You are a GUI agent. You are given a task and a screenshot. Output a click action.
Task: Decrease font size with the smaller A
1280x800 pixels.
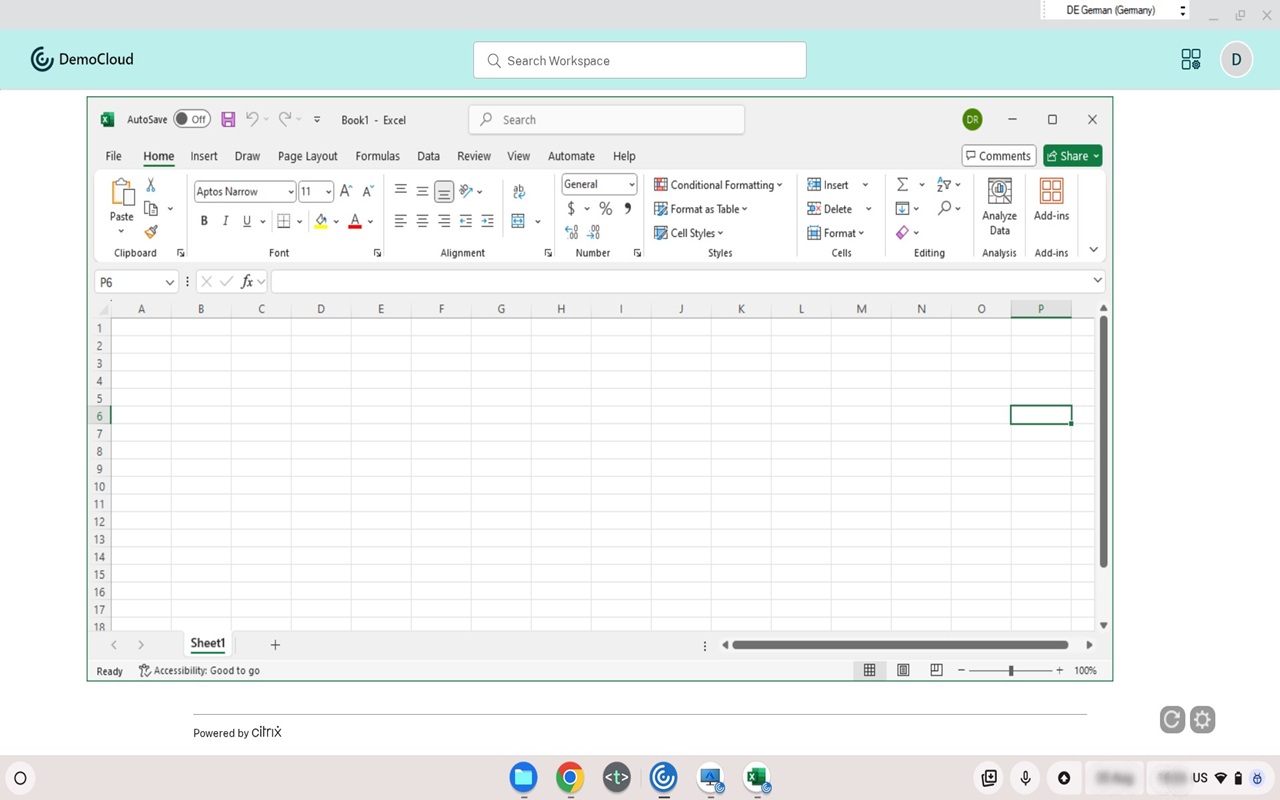click(x=368, y=191)
